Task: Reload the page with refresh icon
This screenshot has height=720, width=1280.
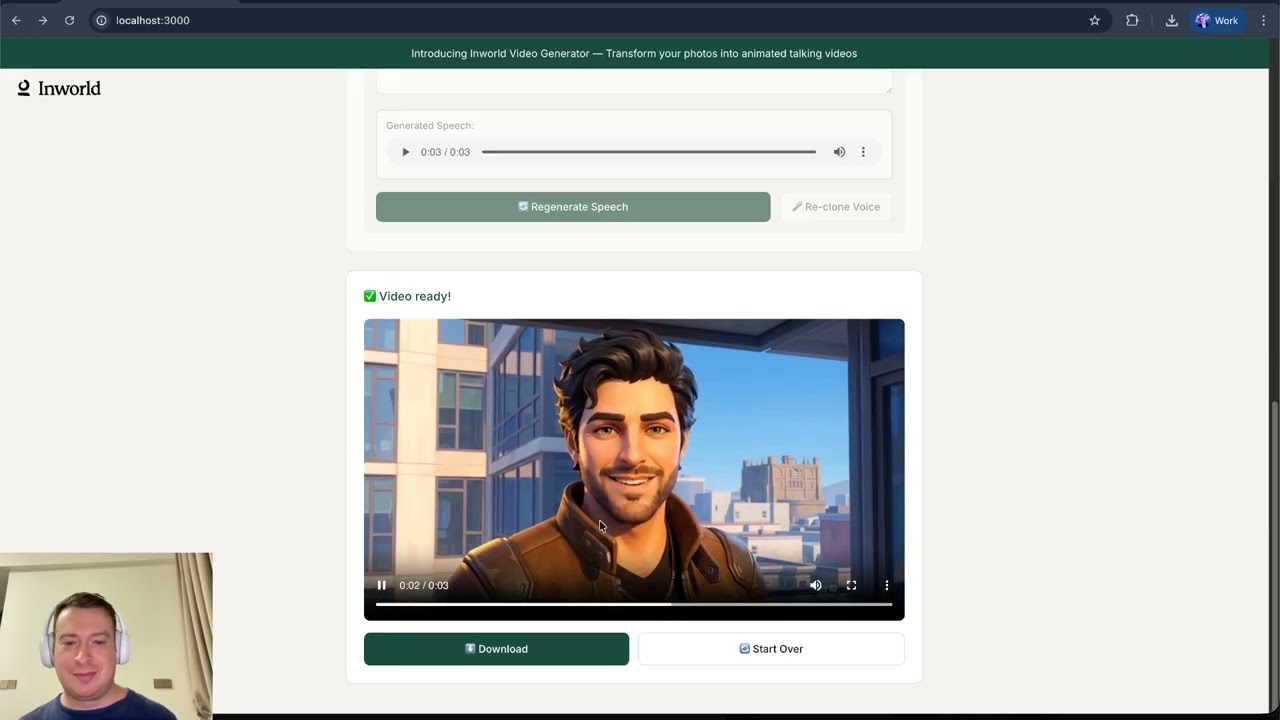Action: tap(69, 20)
